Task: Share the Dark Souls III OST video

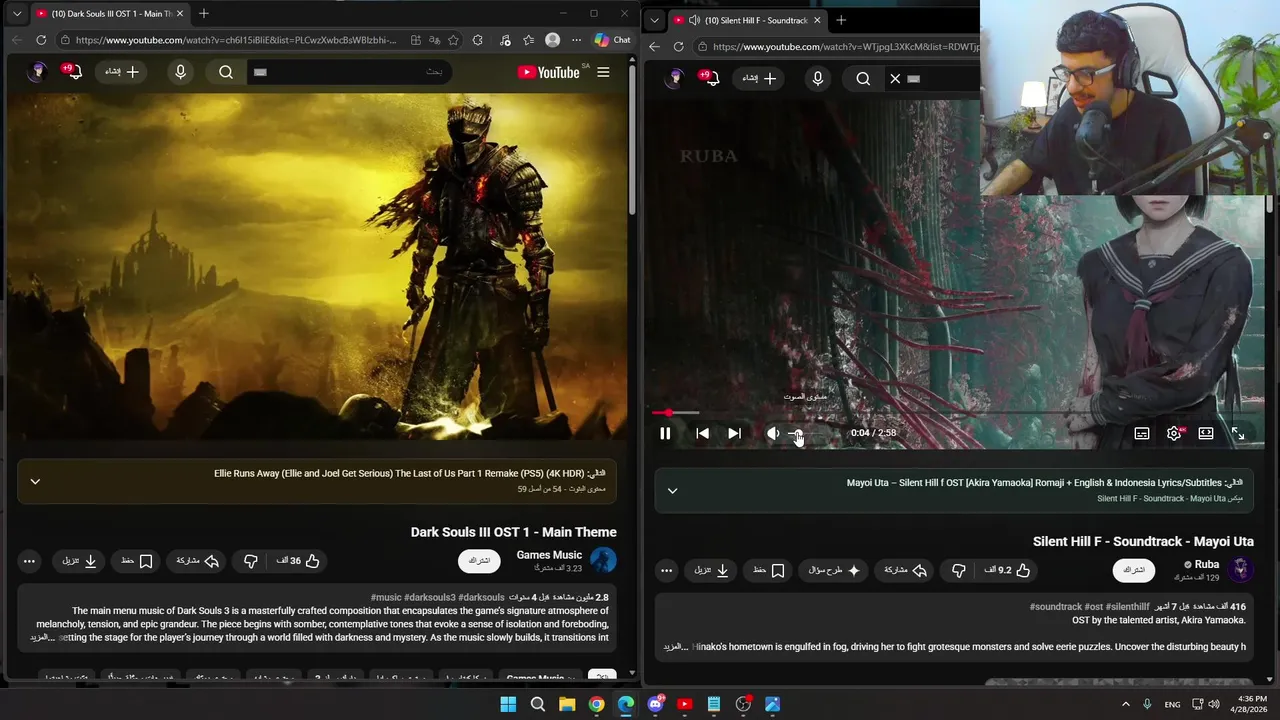Action: point(197,561)
